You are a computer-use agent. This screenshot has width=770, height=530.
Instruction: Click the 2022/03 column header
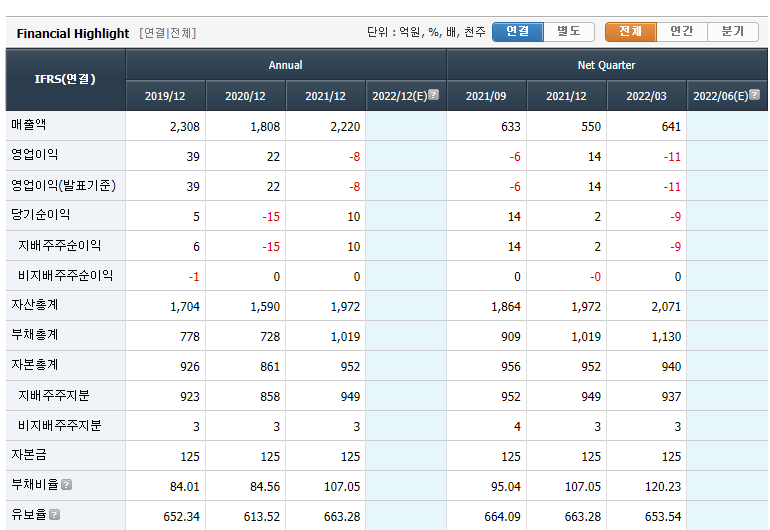647,96
